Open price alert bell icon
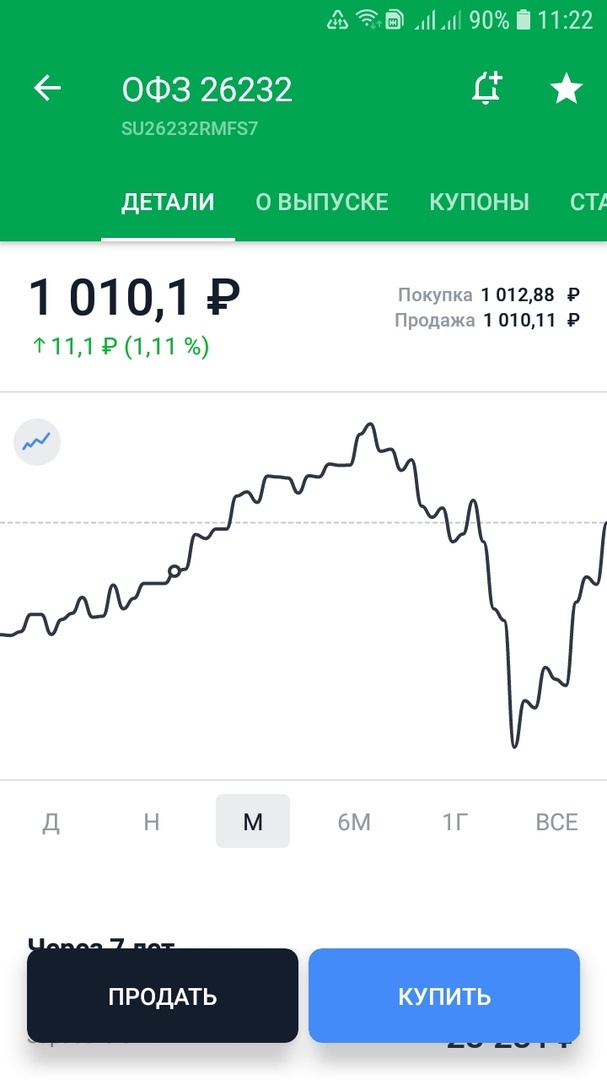Image resolution: width=607 pixels, height=1080 pixels. pyautogui.click(x=487, y=88)
